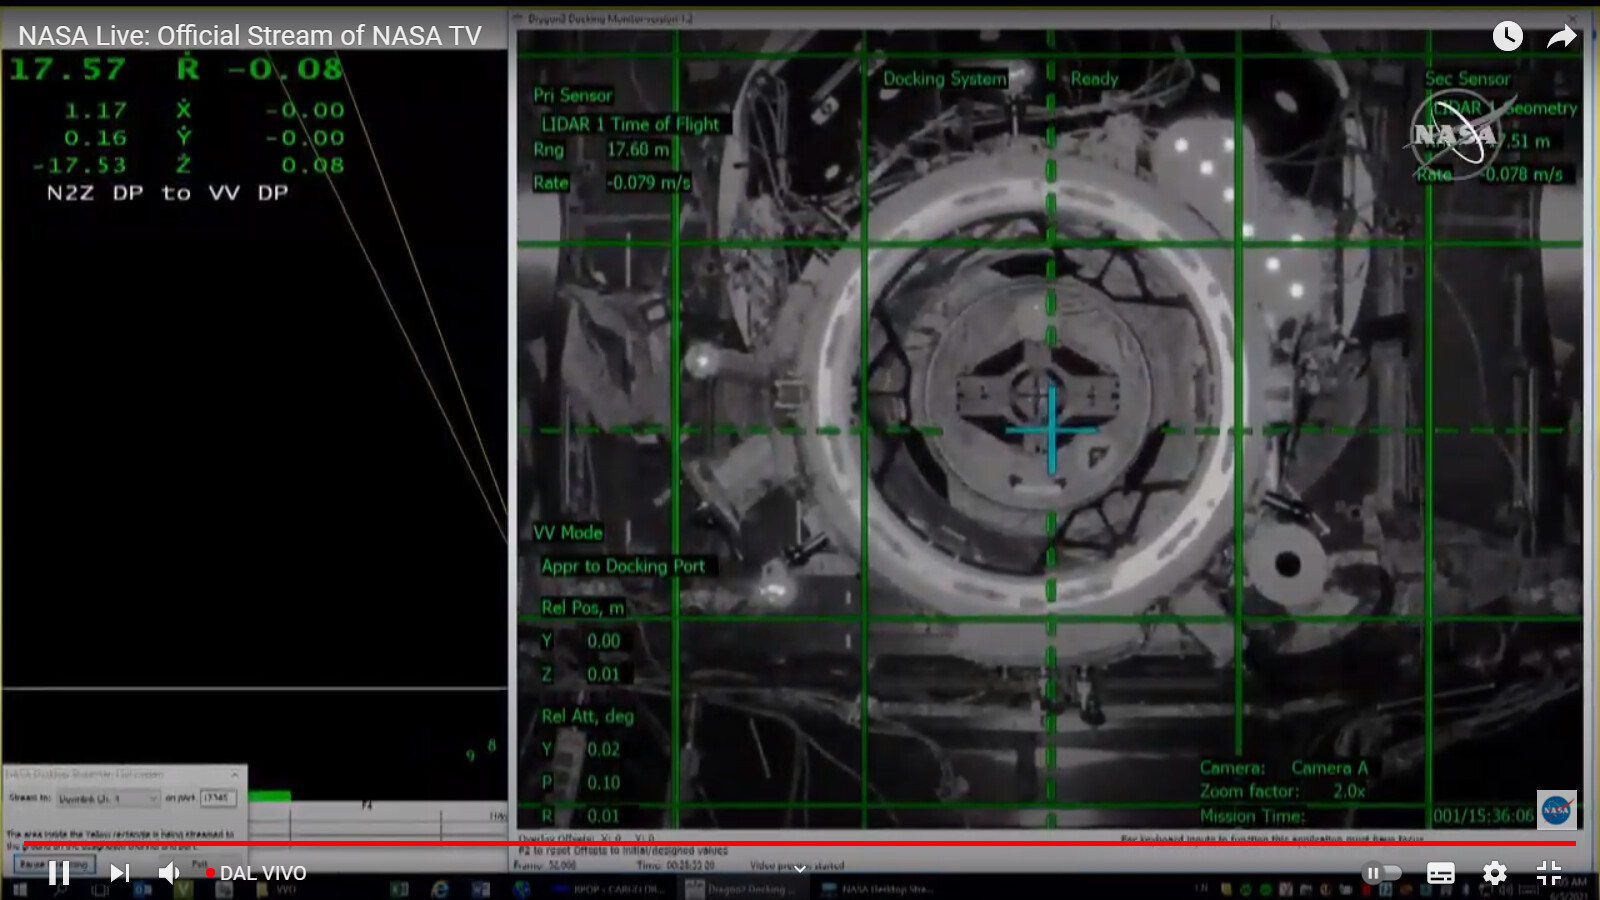Open the player settings gear

1494,873
